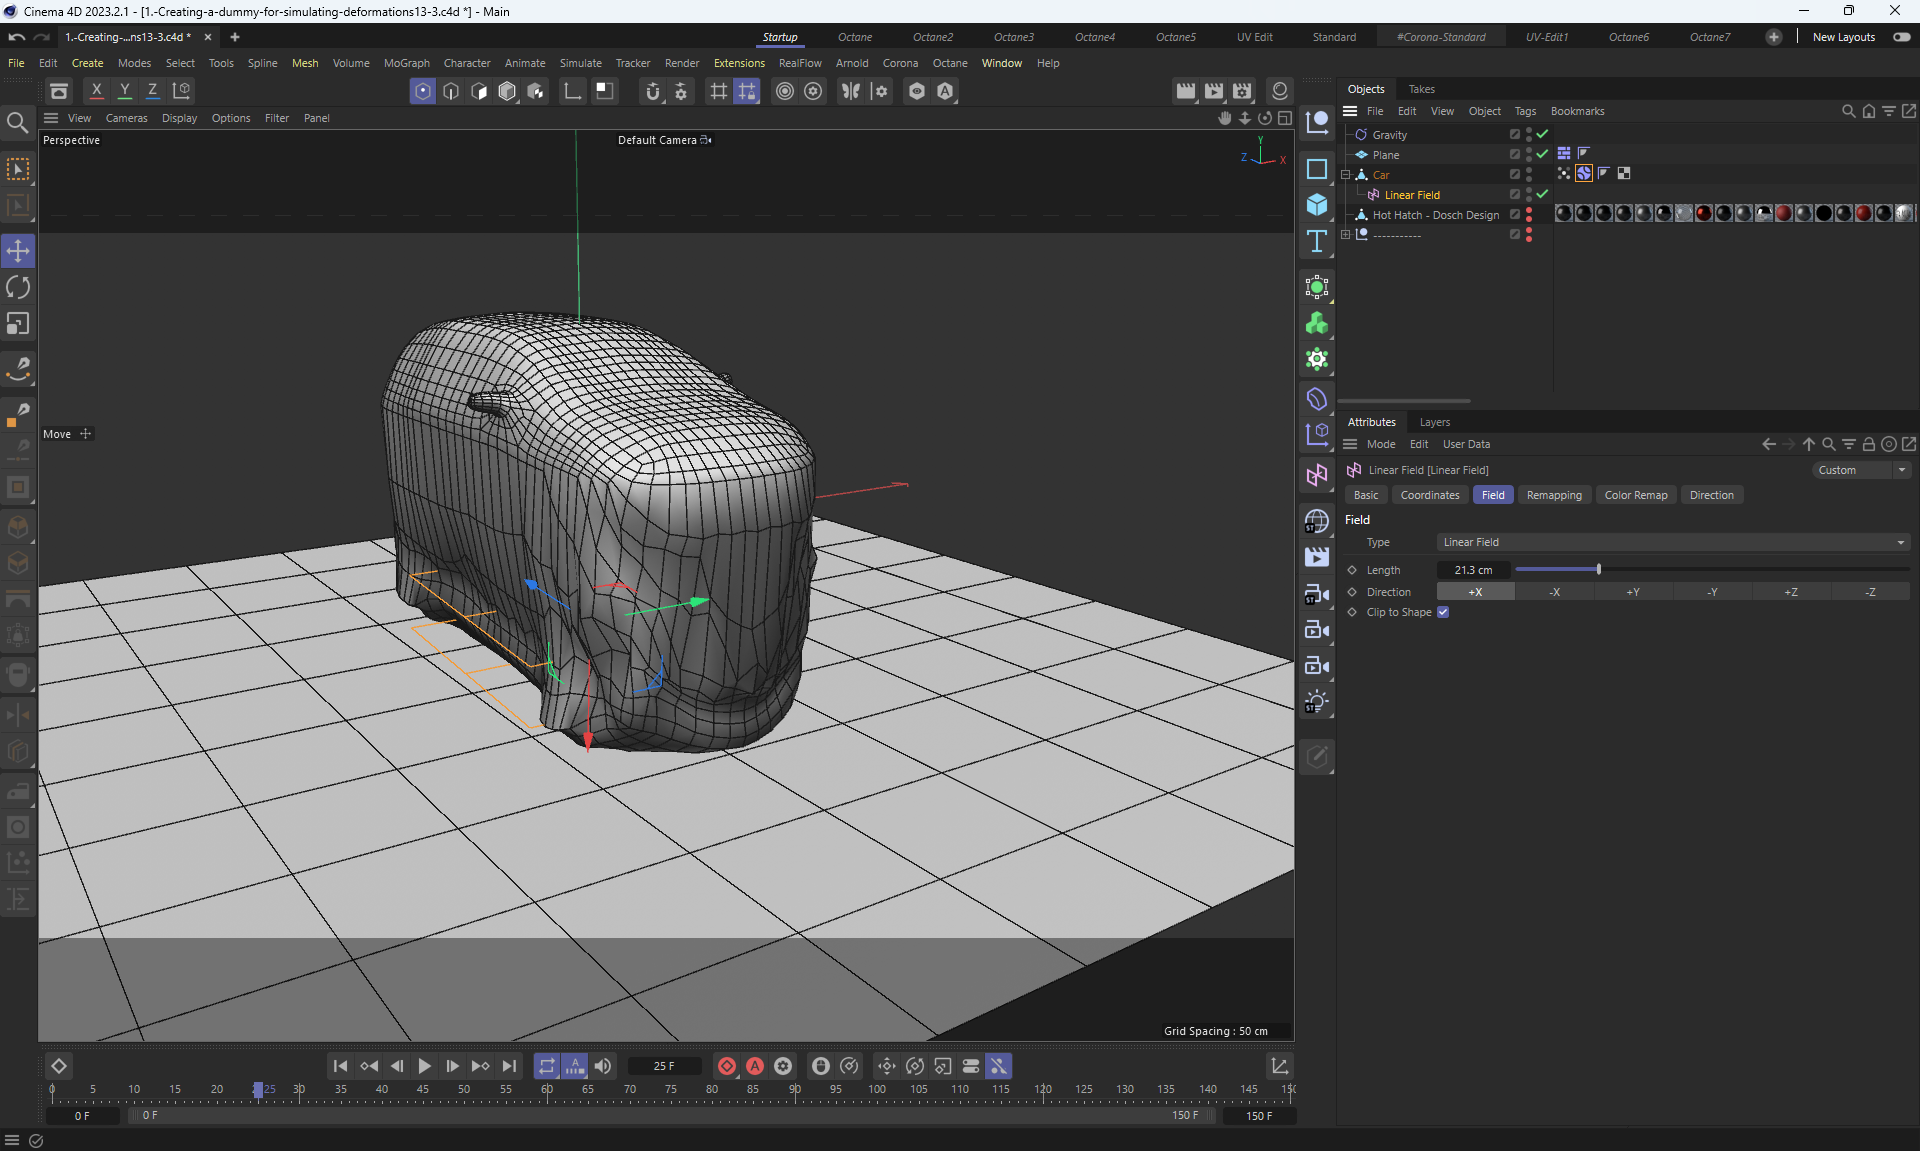This screenshot has height=1151, width=1920.
Task: Select the Scale tool
Action: (x=18, y=324)
